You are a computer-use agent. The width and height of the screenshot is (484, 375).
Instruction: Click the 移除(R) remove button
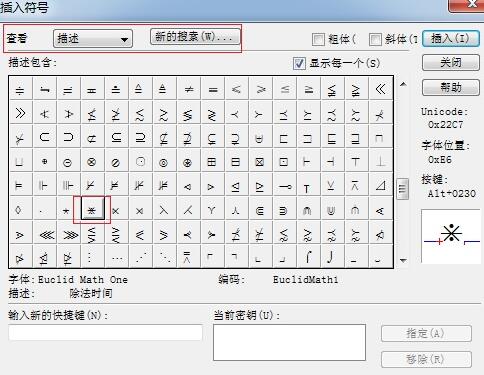coord(426,359)
